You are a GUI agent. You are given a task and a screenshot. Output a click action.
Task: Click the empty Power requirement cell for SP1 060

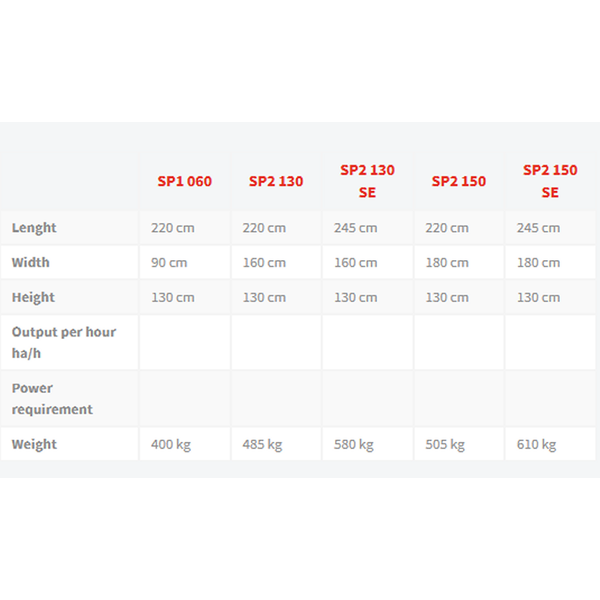pyautogui.click(x=184, y=398)
